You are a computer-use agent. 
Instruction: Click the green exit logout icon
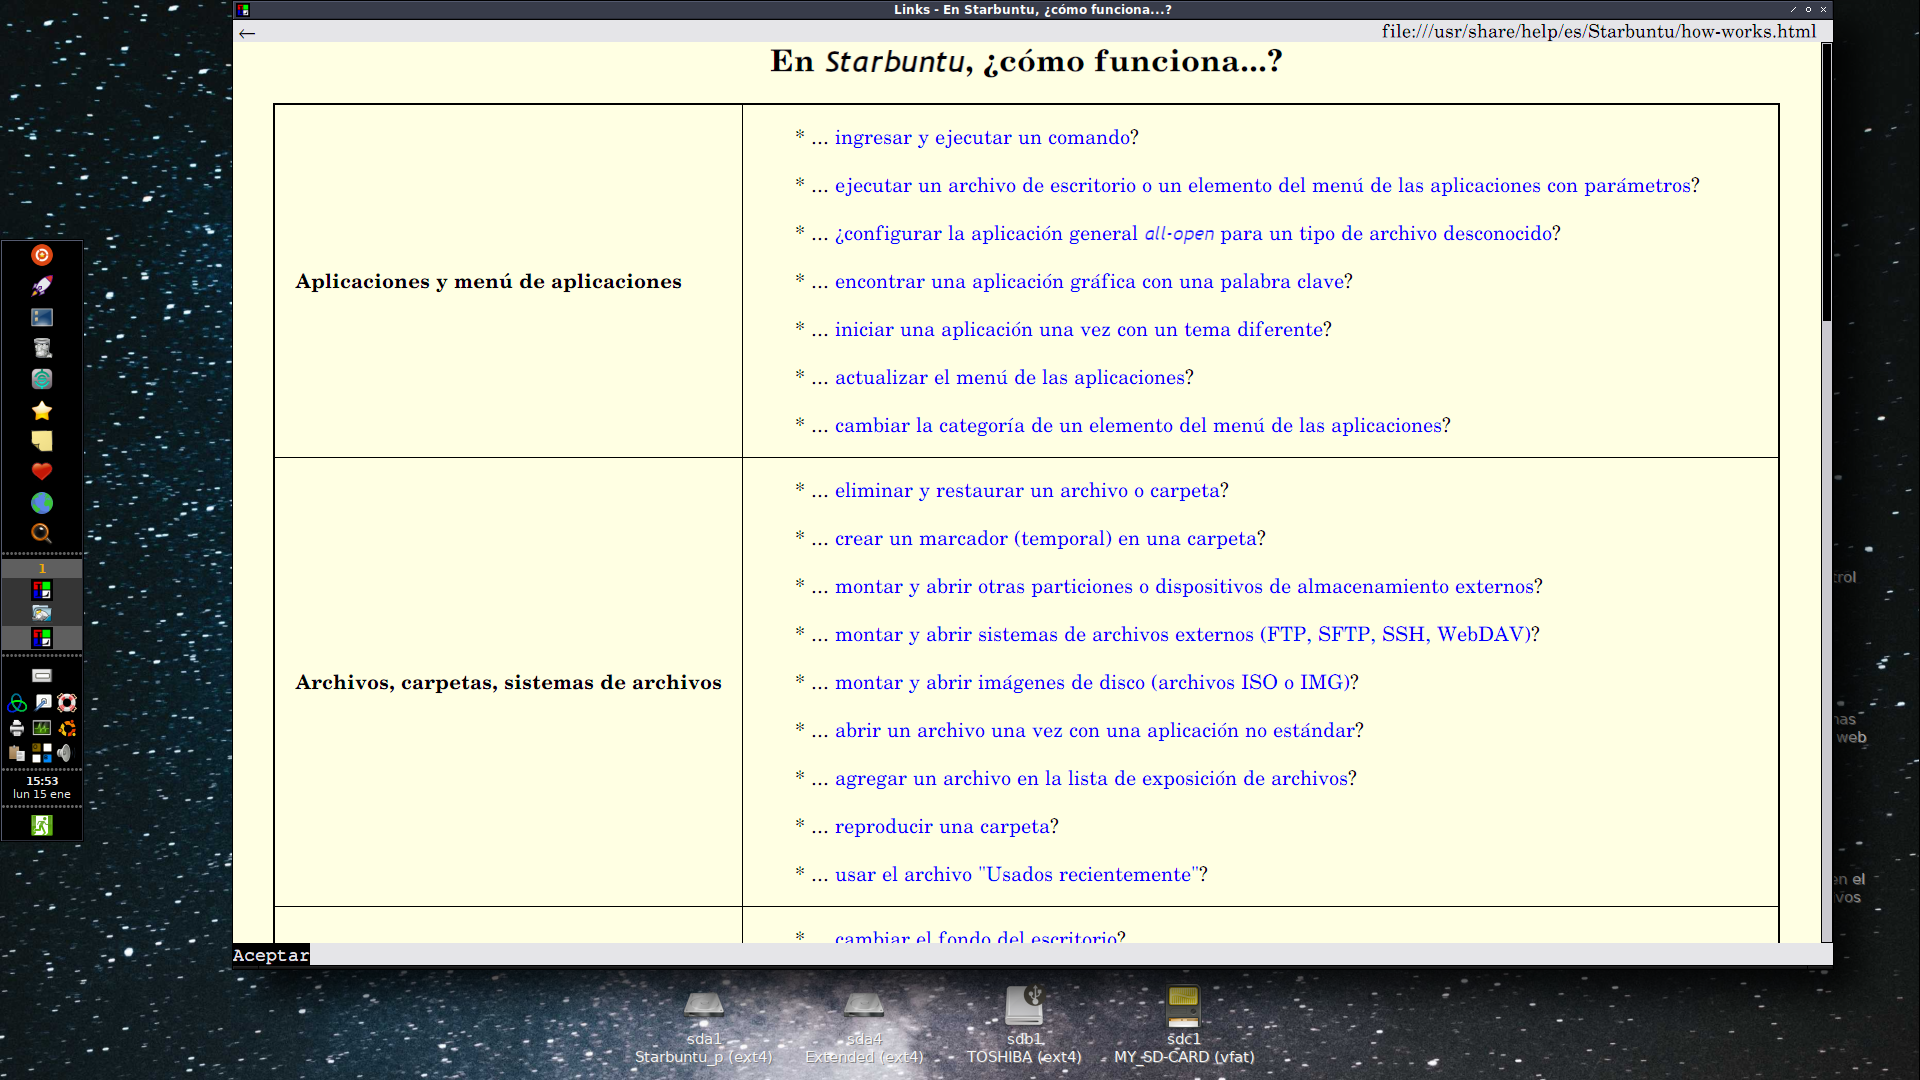42,825
